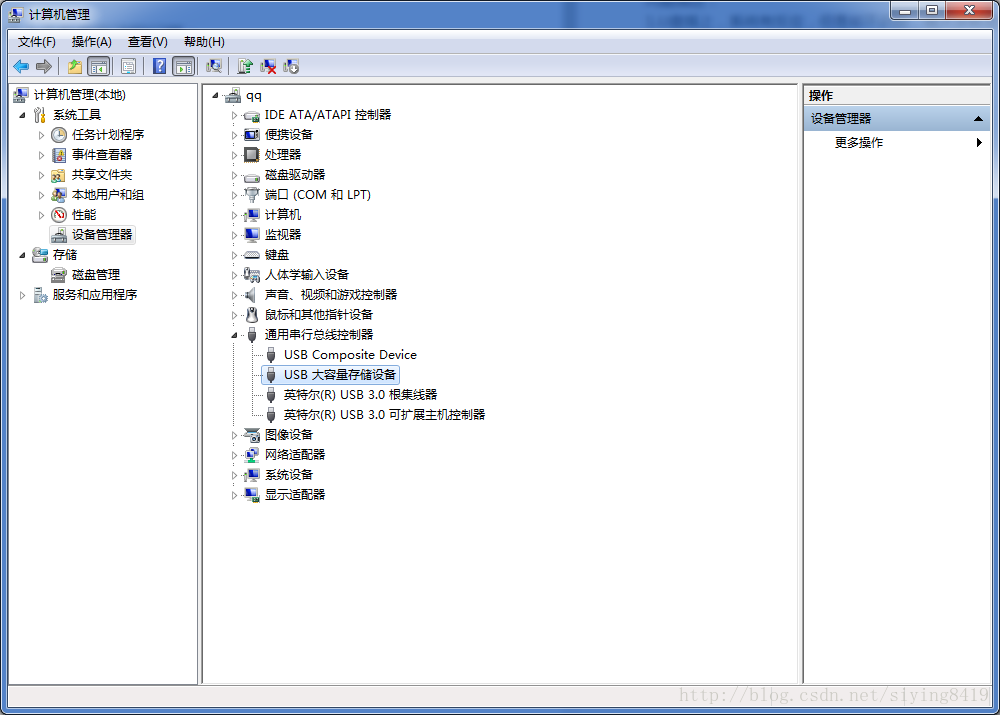Image resolution: width=1000 pixels, height=715 pixels.
Task: Click the Event Viewer icon
Action: tap(59, 155)
